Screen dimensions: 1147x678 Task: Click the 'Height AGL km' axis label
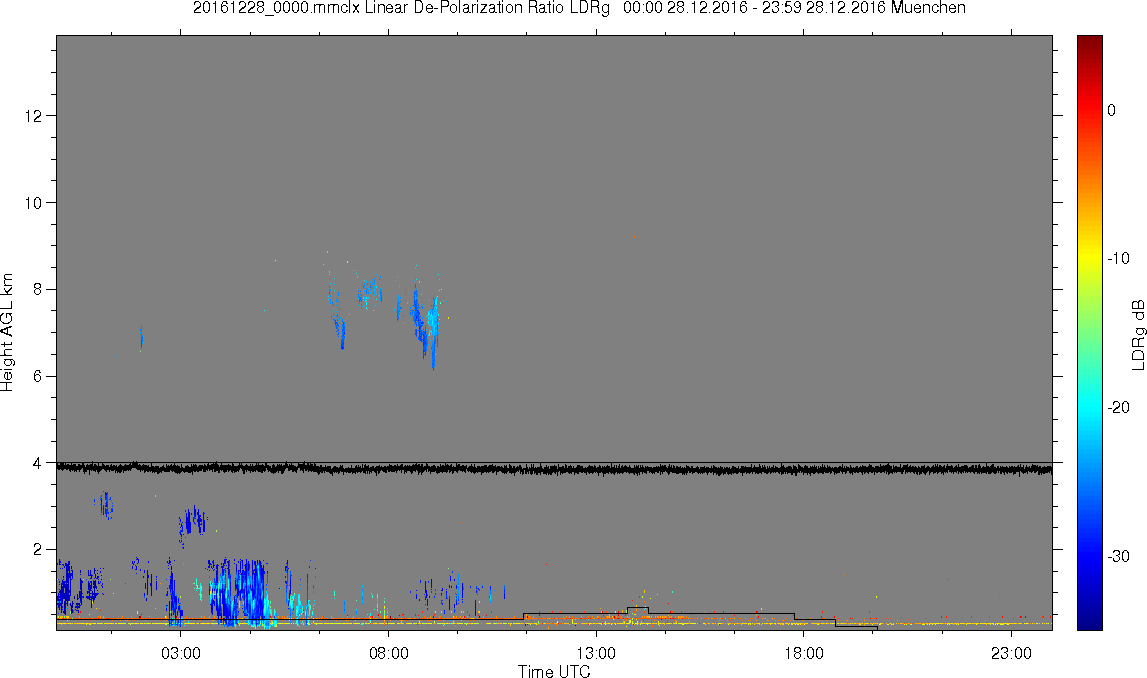click(7, 333)
